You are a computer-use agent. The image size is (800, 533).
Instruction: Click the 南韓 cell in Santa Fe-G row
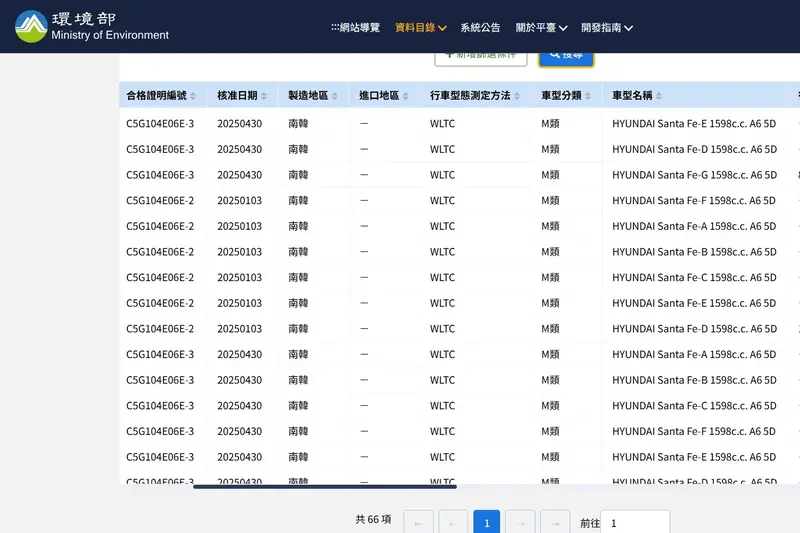pos(298,175)
